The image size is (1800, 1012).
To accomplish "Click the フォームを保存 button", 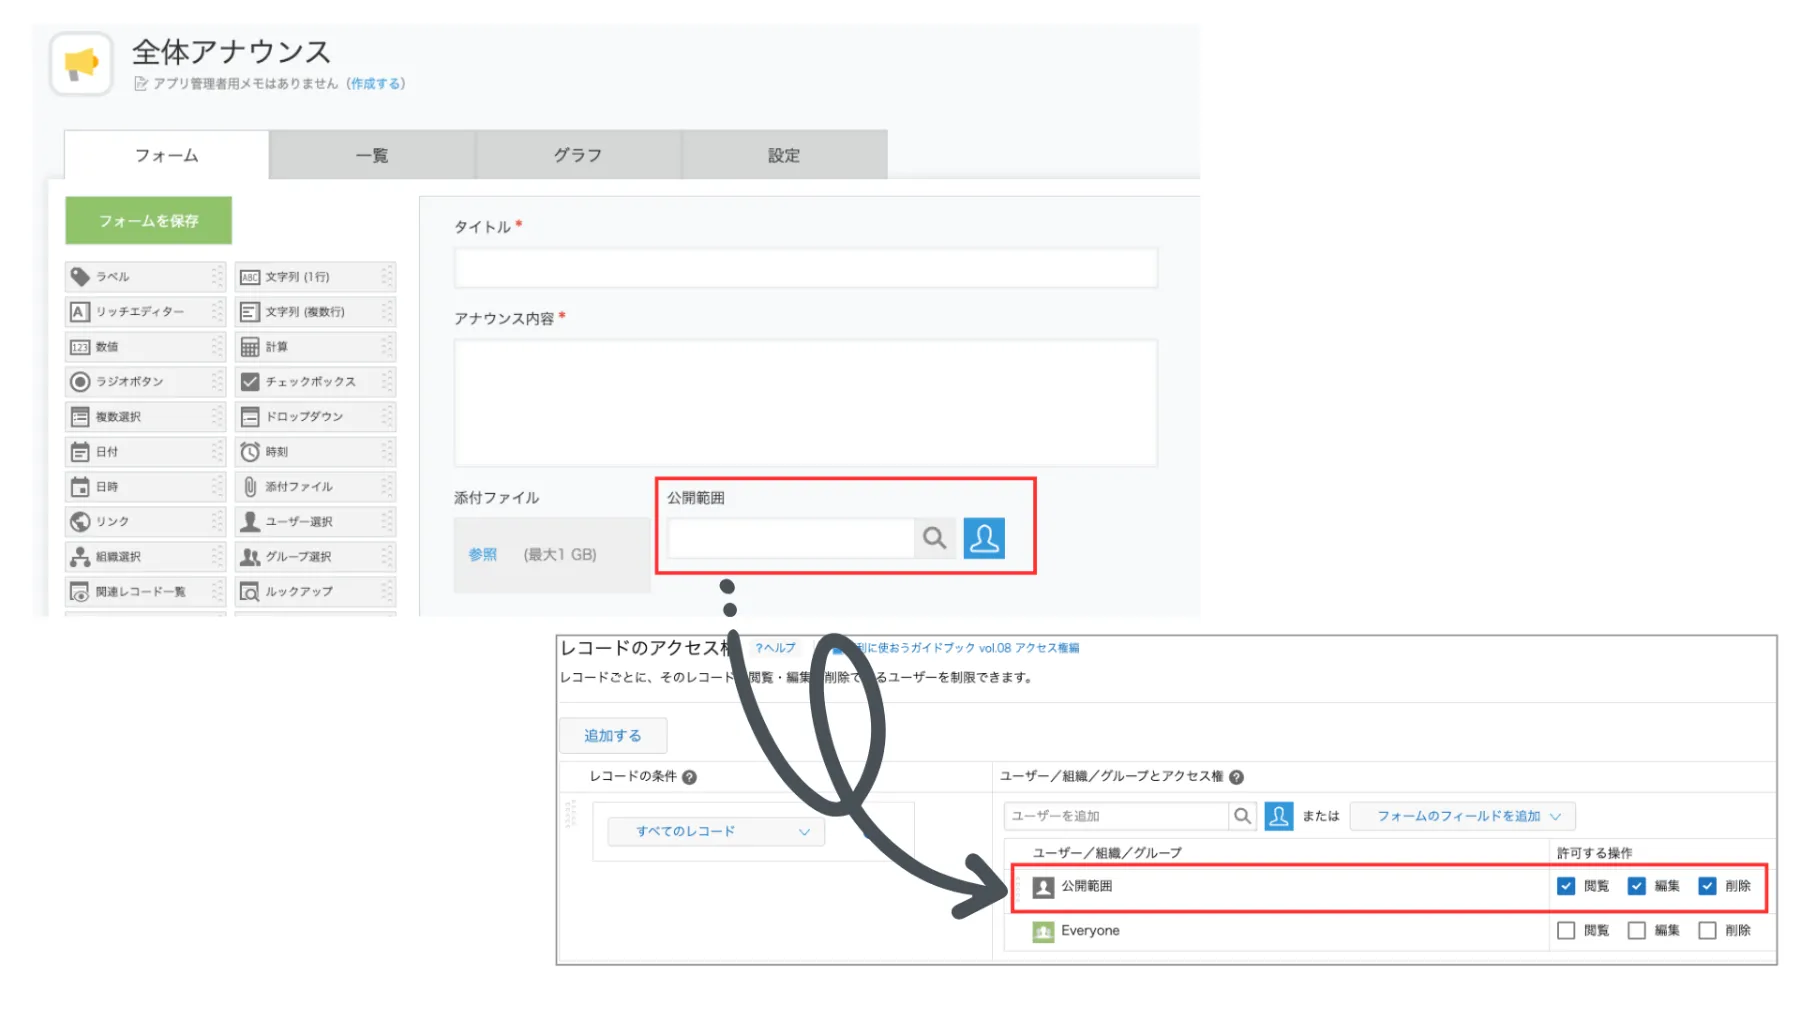I will pyautogui.click(x=147, y=219).
